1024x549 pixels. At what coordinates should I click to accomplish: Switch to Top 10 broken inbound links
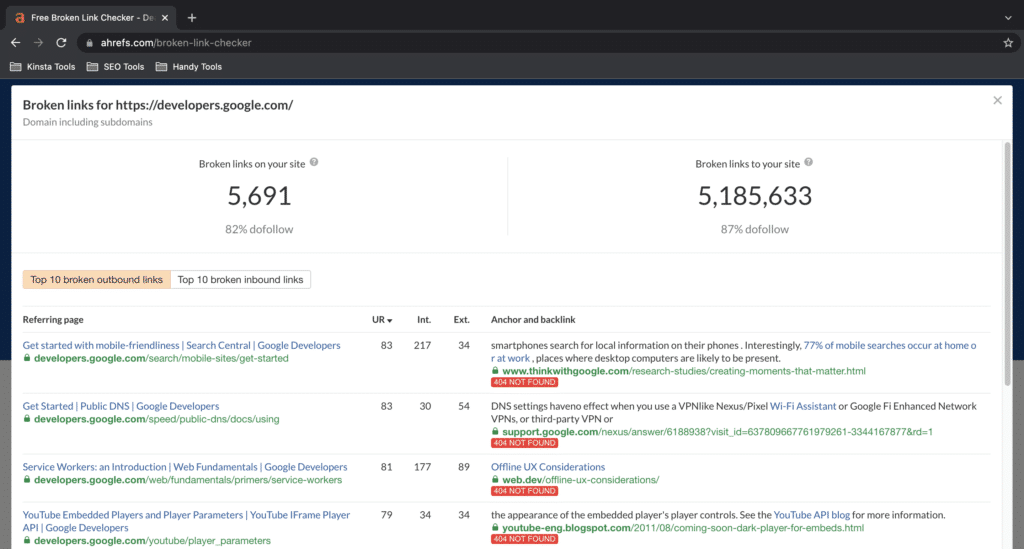coord(240,280)
